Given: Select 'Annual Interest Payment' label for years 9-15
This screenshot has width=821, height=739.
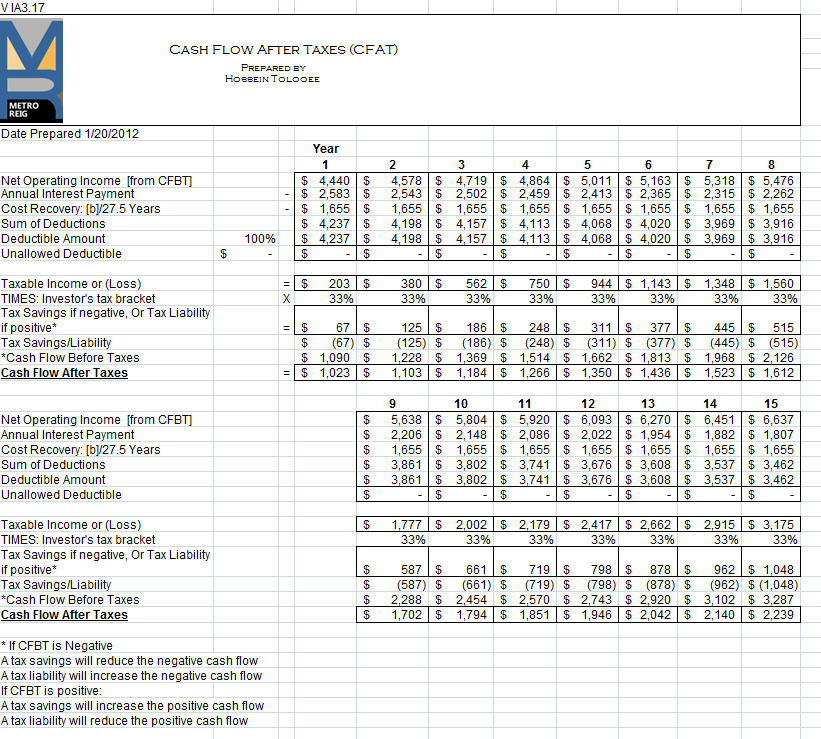Looking at the screenshot, I should click(x=68, y=435).
